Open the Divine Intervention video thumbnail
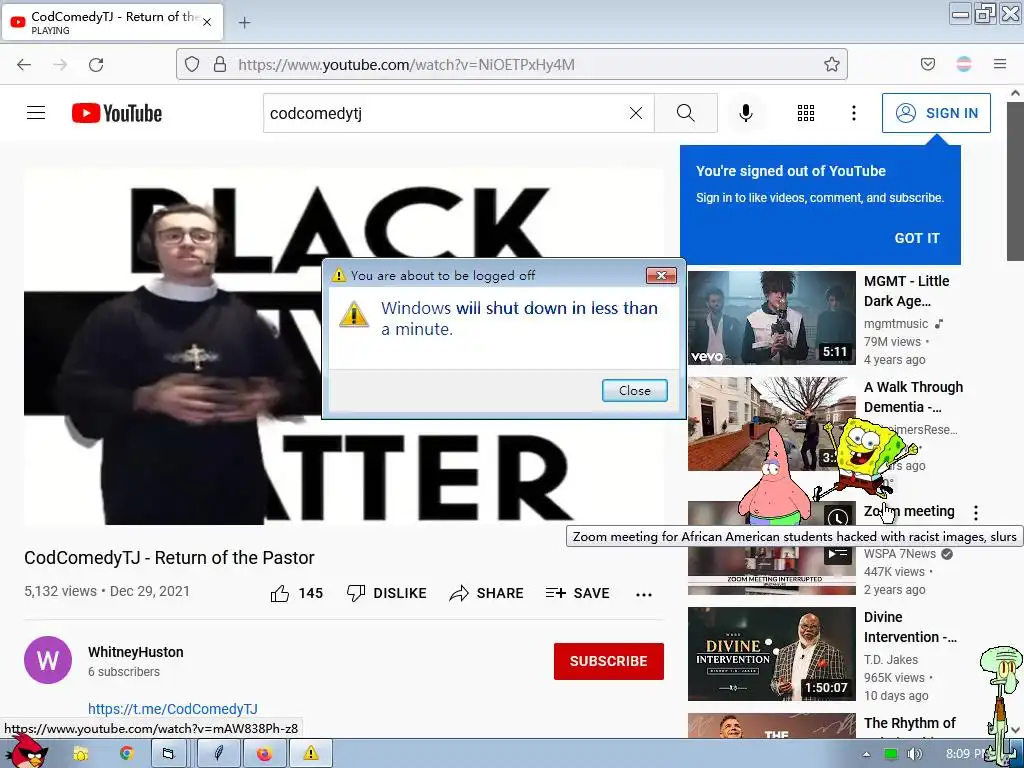The width and height of the screenshot is (1024, 768). [x=772, y=654]
